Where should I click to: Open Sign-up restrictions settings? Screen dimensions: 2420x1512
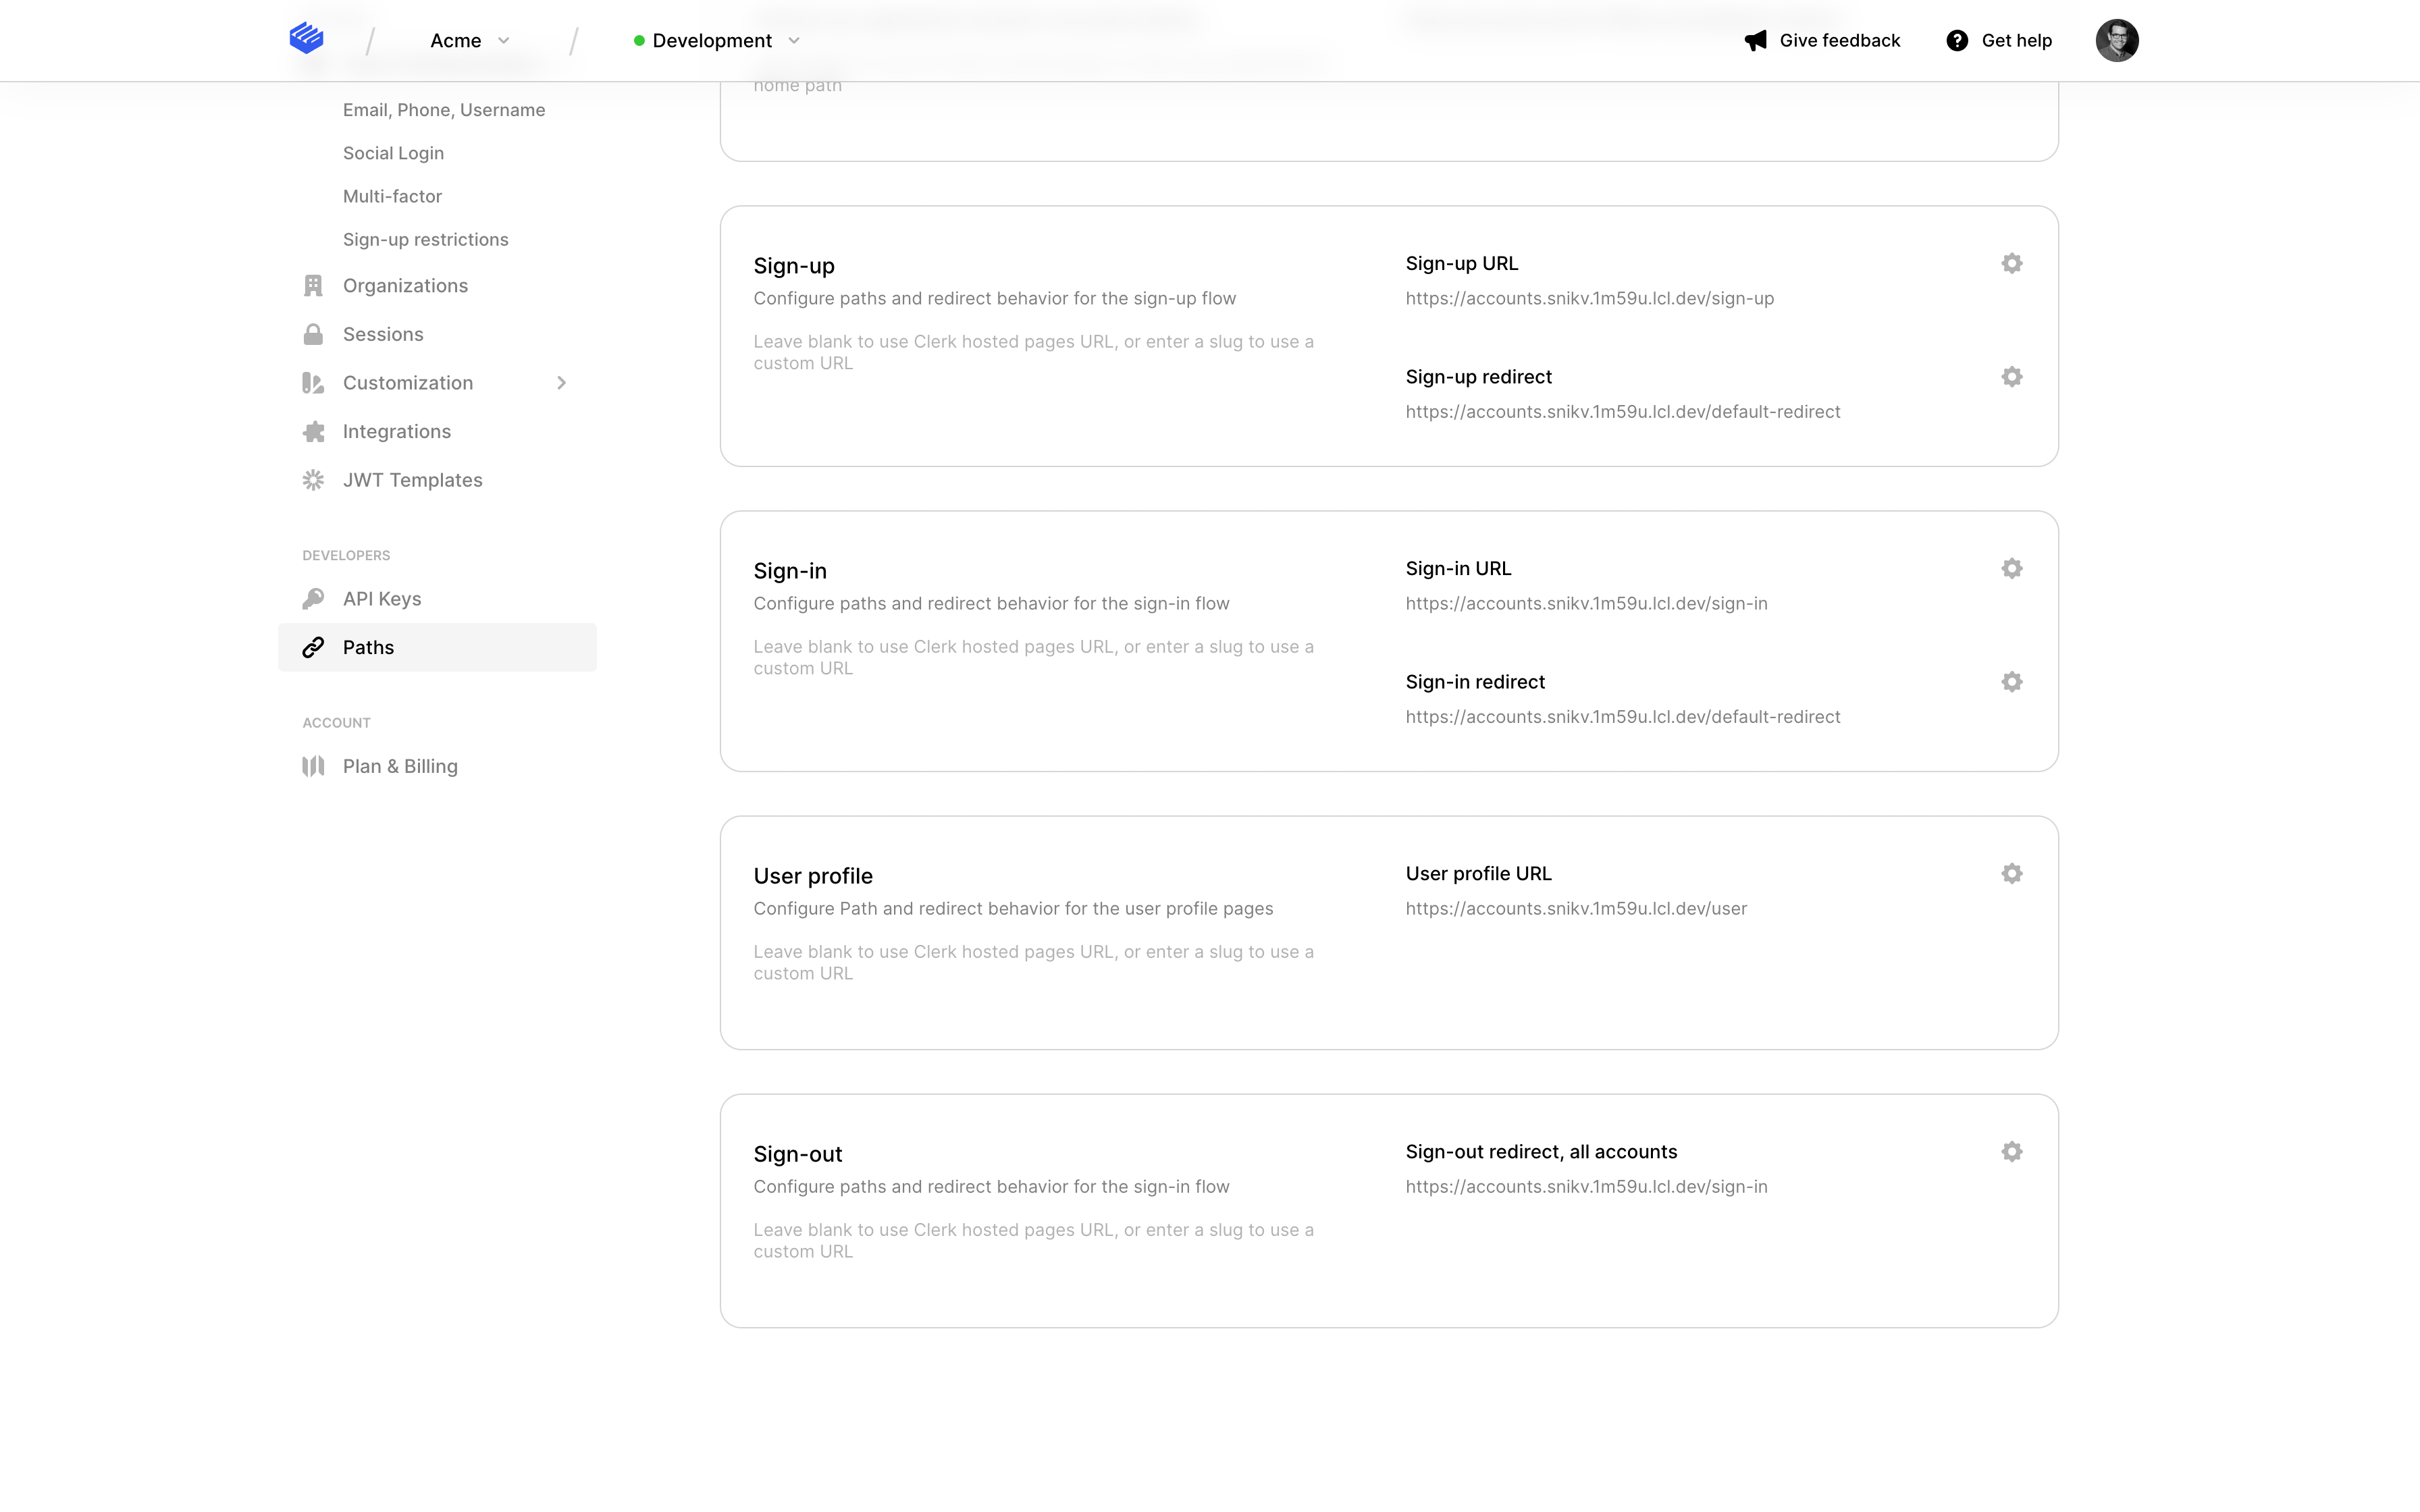pyautogui.click(x=425, y=239)
